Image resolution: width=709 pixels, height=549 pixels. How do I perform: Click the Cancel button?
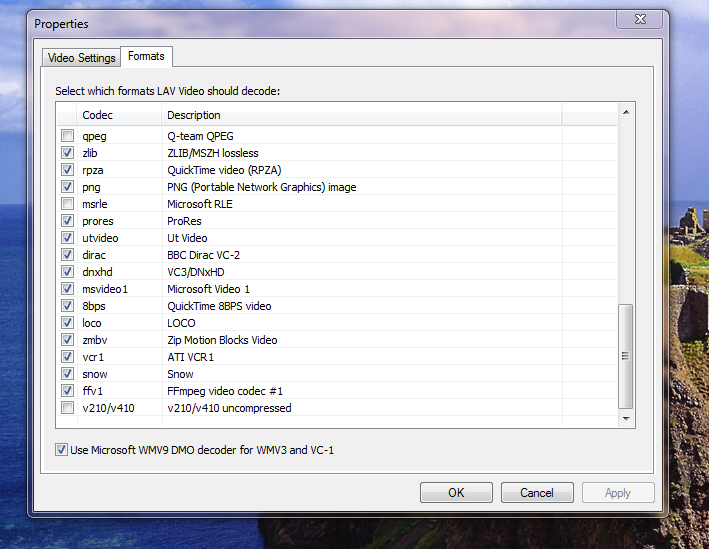pos(537,492)
